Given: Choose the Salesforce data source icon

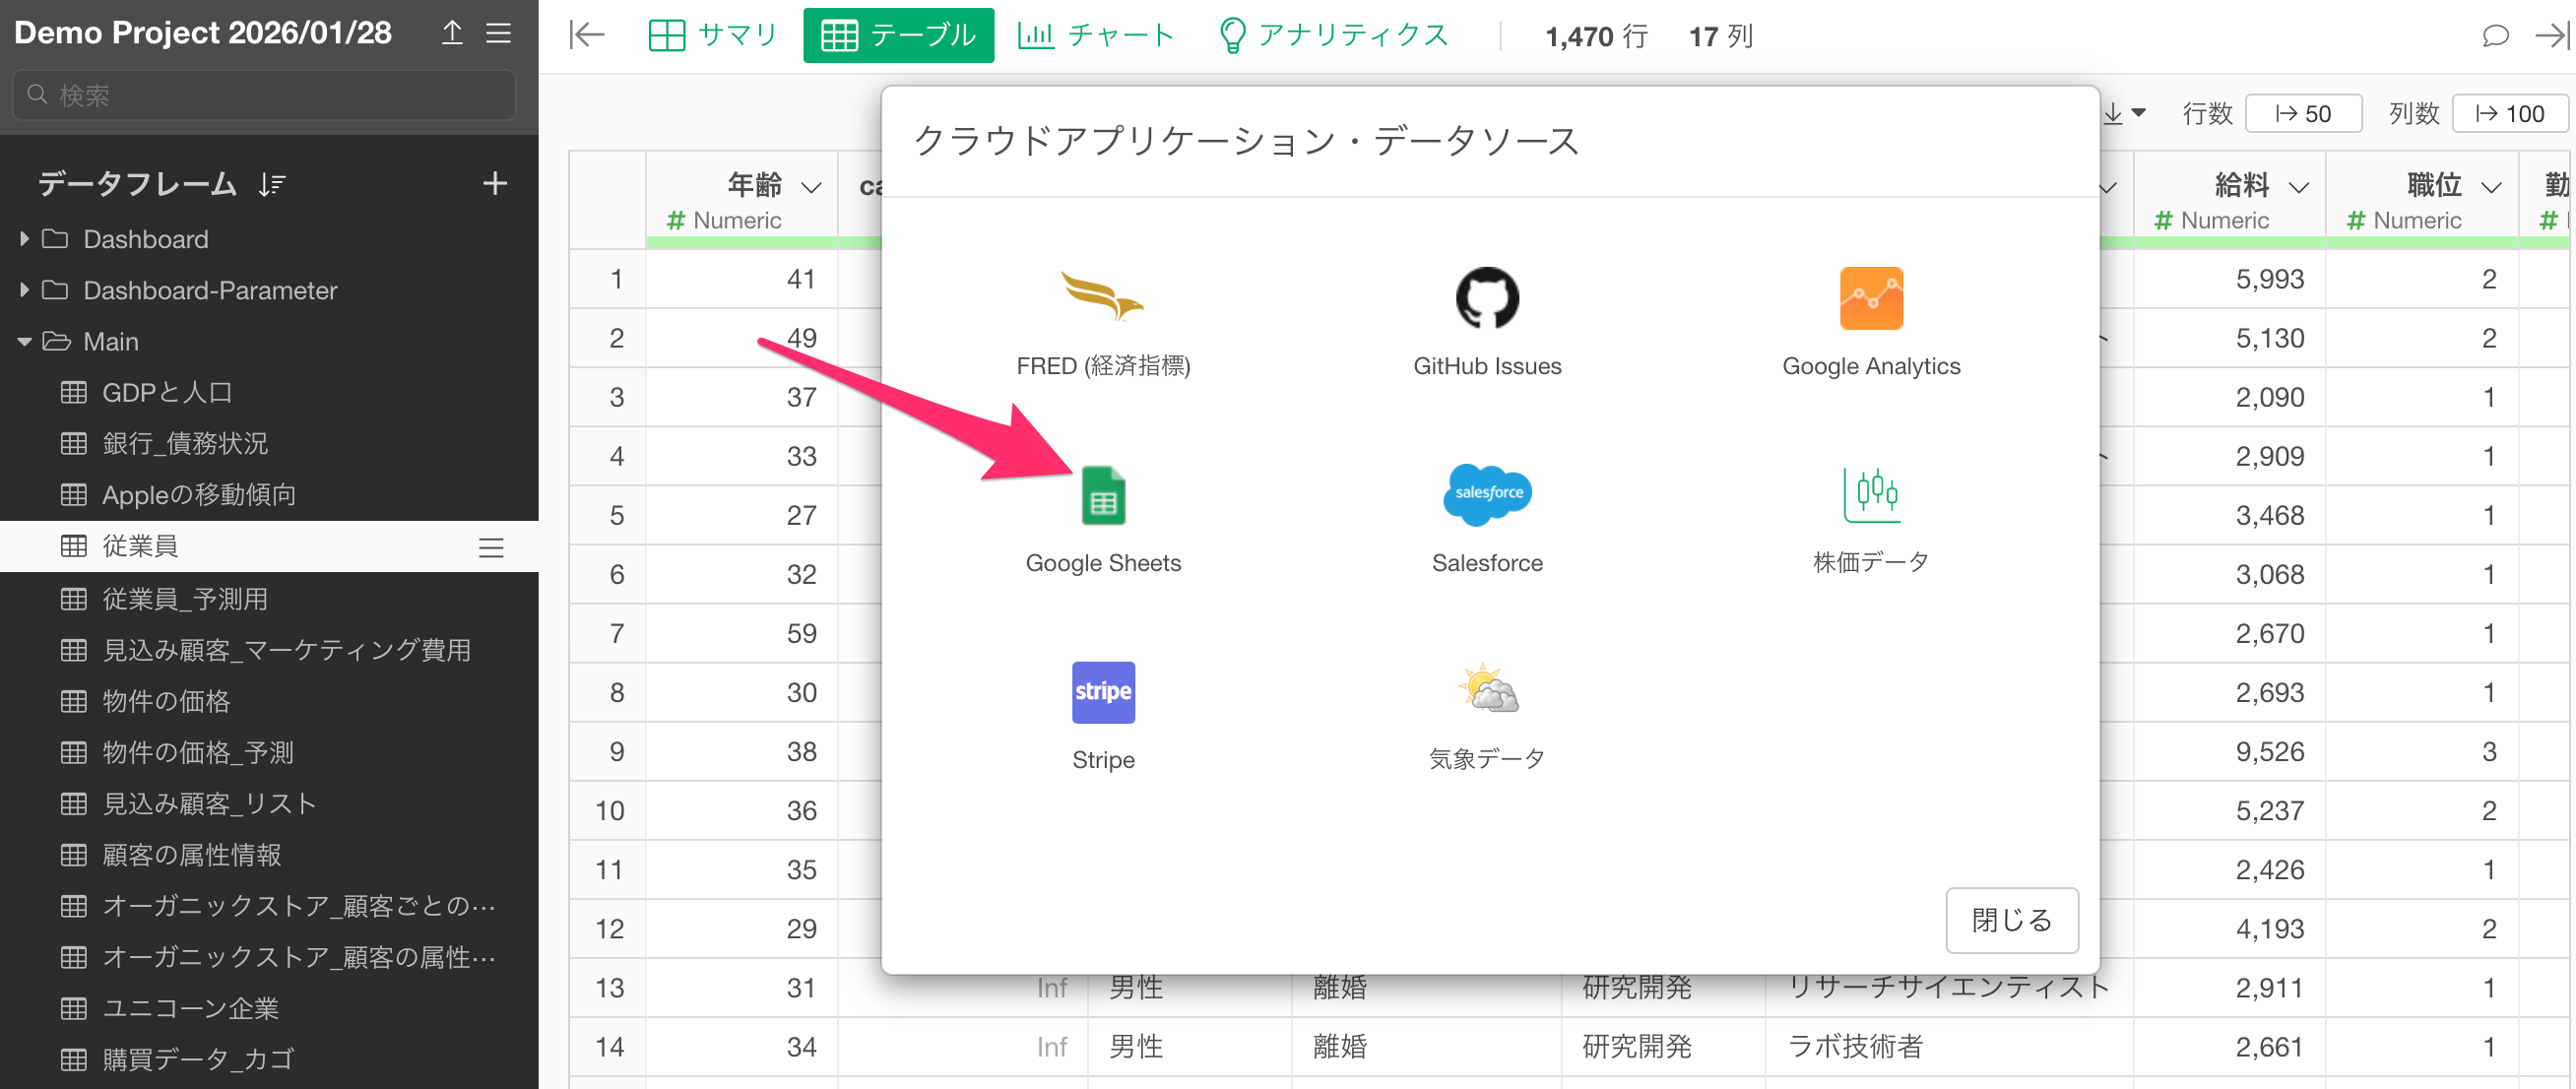Looking at the screenshot, I should click(1486, 495).
